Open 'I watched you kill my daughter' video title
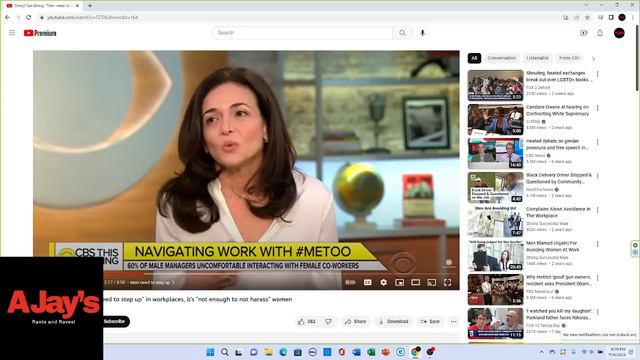This screenshot has width=640, height=360. (x=558, y=314)
